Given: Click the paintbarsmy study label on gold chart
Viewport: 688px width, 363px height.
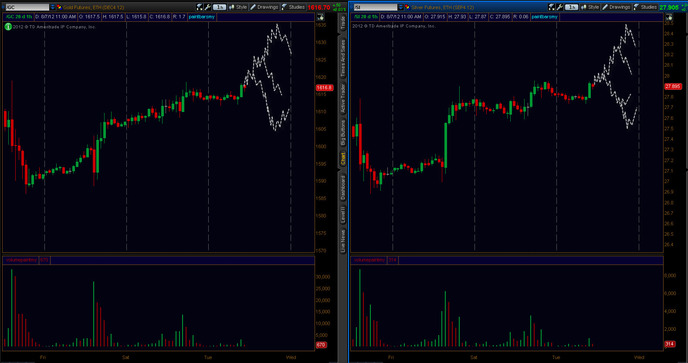Looking at the screenshot, I should pyautogui.click(x=201, y=17).
